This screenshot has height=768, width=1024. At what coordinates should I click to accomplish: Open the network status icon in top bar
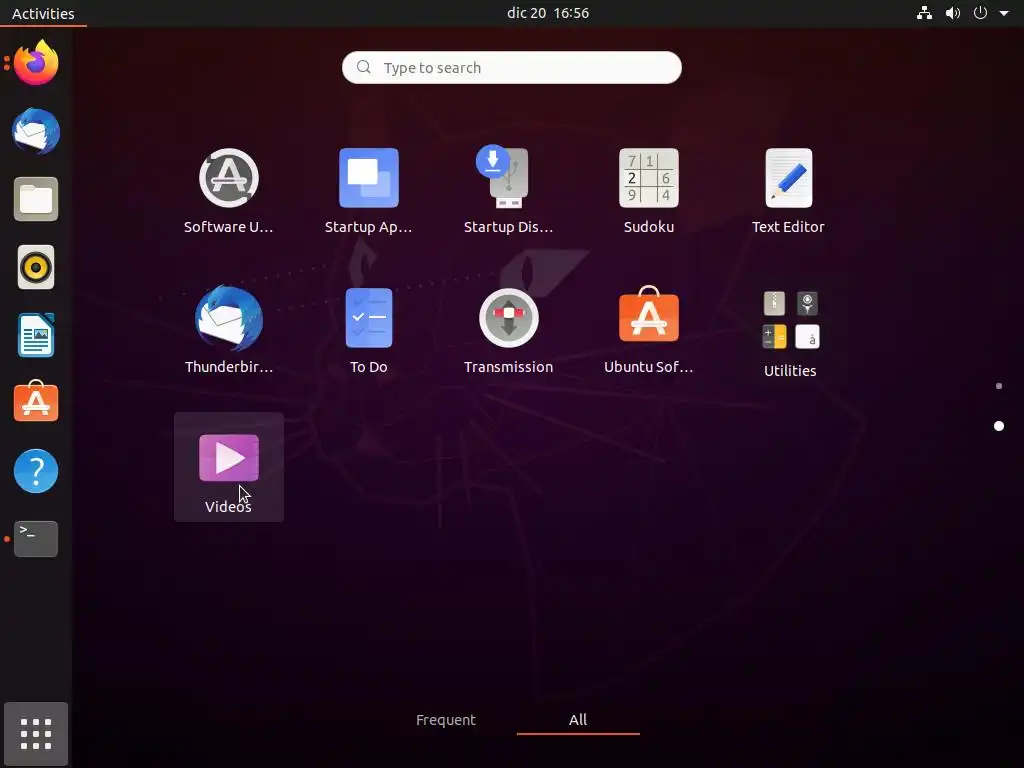(x=924, y=13)
